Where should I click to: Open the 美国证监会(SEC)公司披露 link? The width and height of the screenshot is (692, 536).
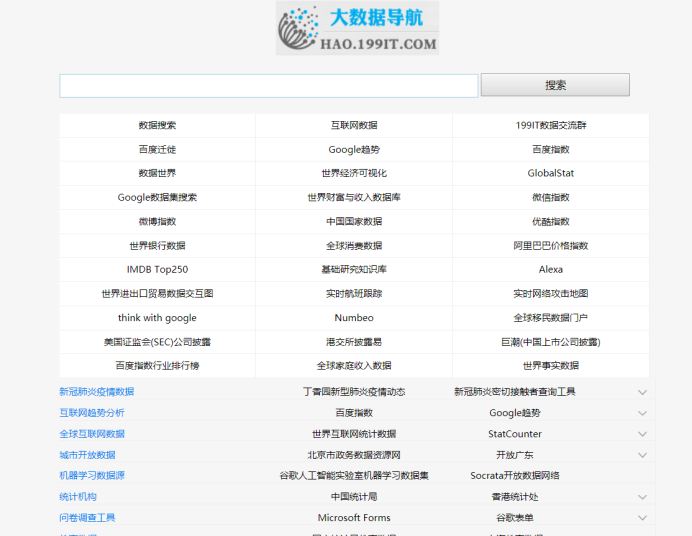click(x=157, y=342)
